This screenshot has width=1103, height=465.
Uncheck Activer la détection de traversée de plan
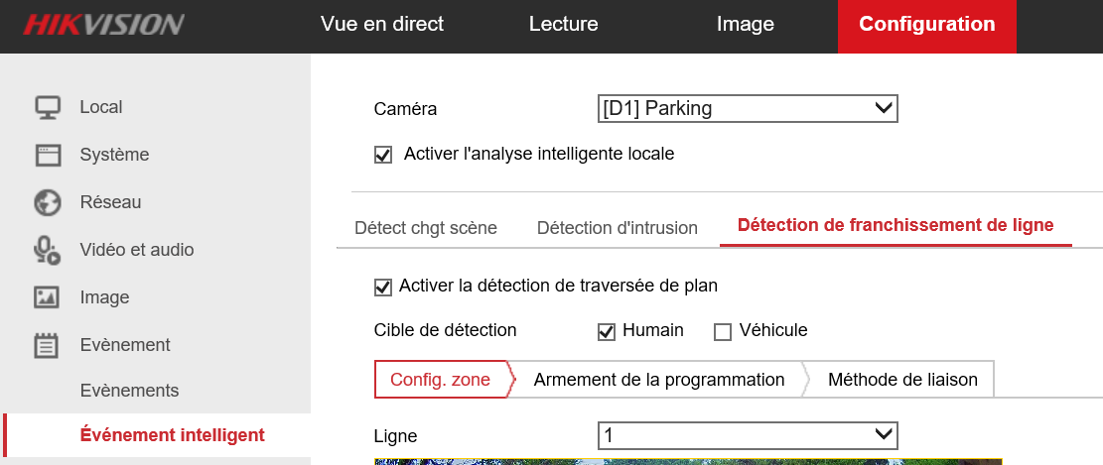(383, 287)
